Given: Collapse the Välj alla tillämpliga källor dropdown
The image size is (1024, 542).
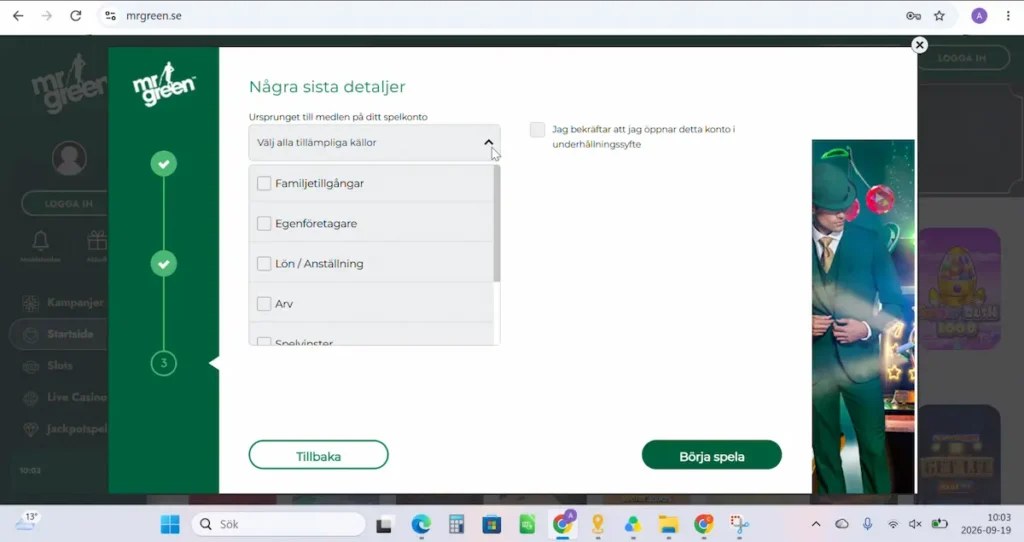Looking at the screenshot, I should coord(374,142).
